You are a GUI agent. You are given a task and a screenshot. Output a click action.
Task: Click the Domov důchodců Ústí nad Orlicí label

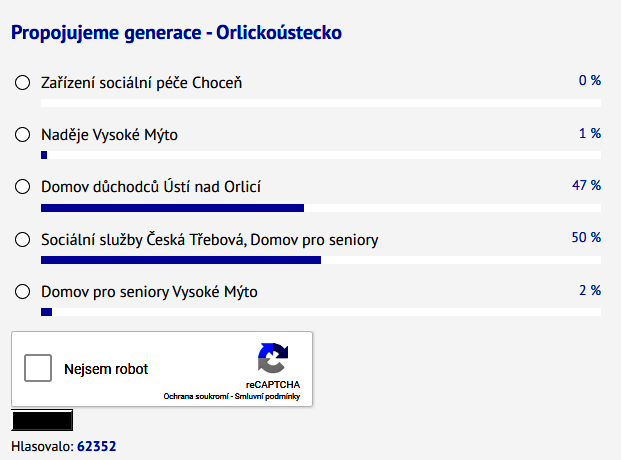point(151,187)
